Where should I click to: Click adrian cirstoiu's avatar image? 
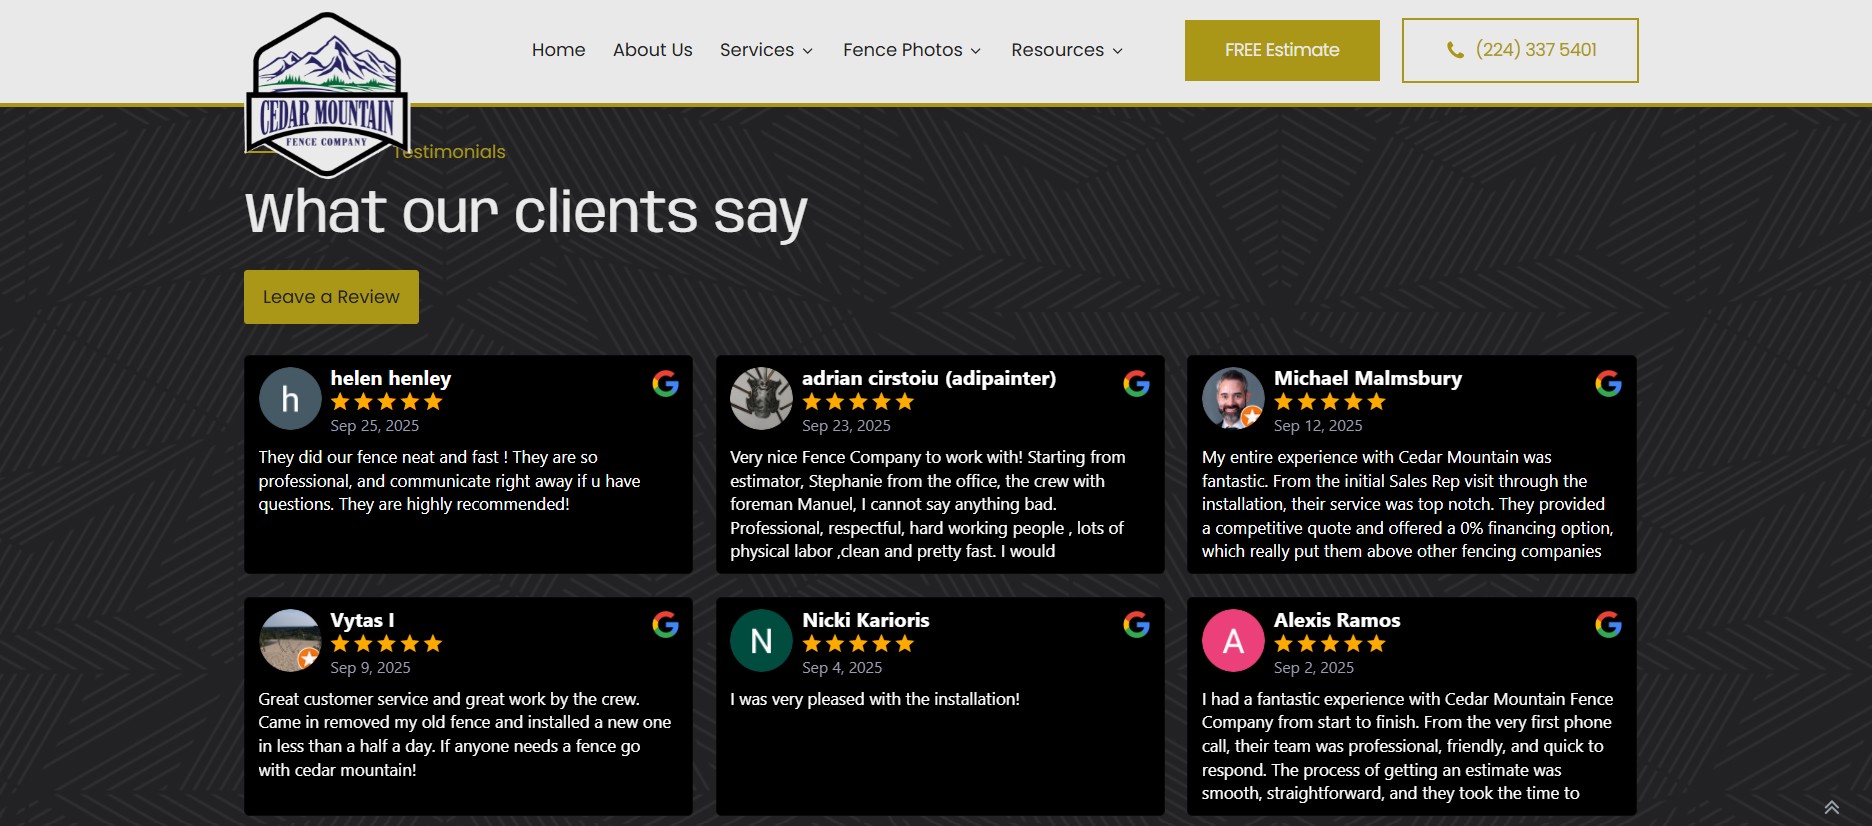pos(761,398)
